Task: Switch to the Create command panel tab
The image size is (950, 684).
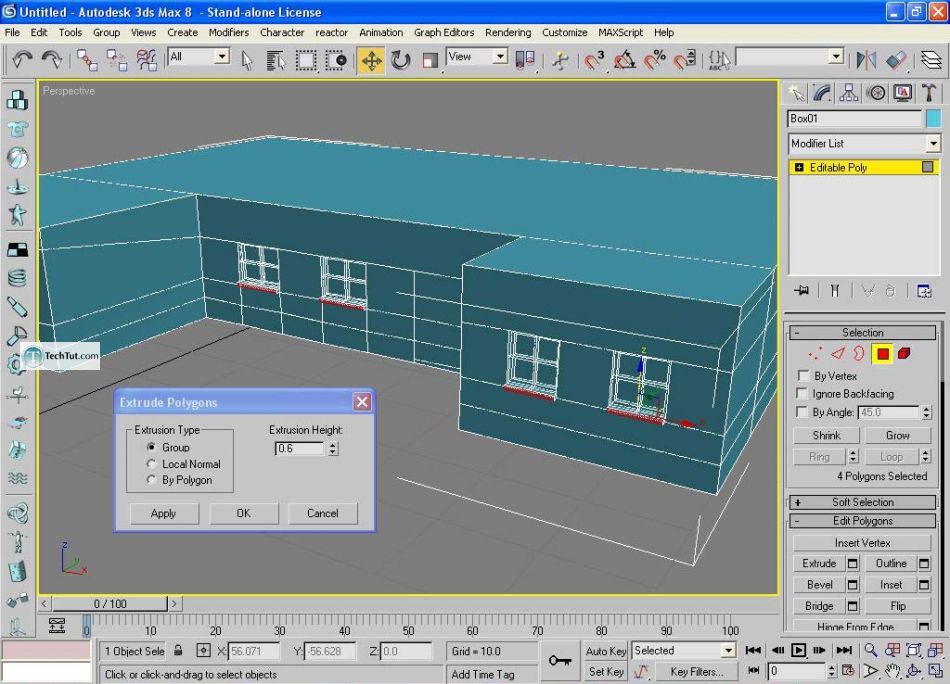Action: (796, 93)
